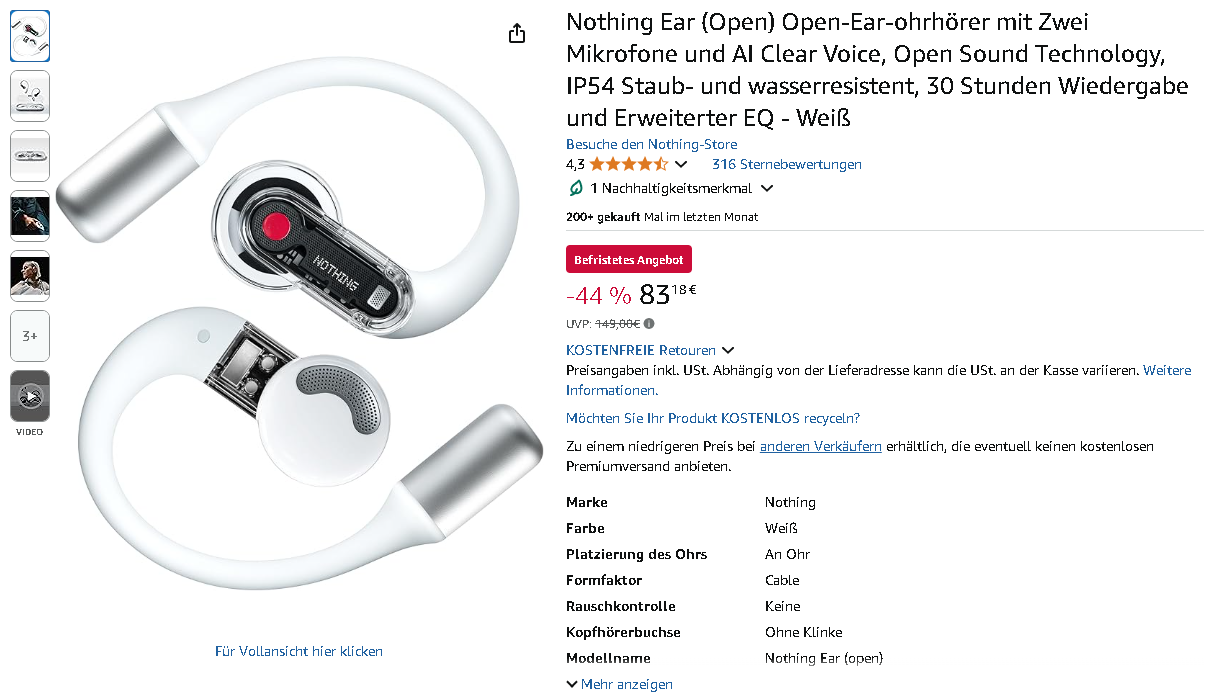1208x696 pixels.
Task: Open the 3+ more images thumbnail
Action: [x=30, y=336]
